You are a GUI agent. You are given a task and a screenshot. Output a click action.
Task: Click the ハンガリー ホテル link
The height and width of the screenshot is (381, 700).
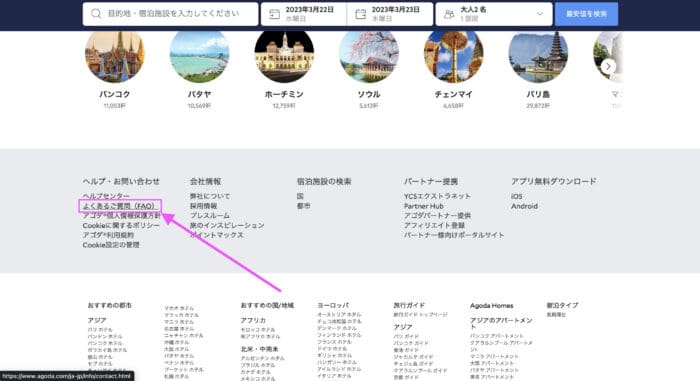pos(337,362)
